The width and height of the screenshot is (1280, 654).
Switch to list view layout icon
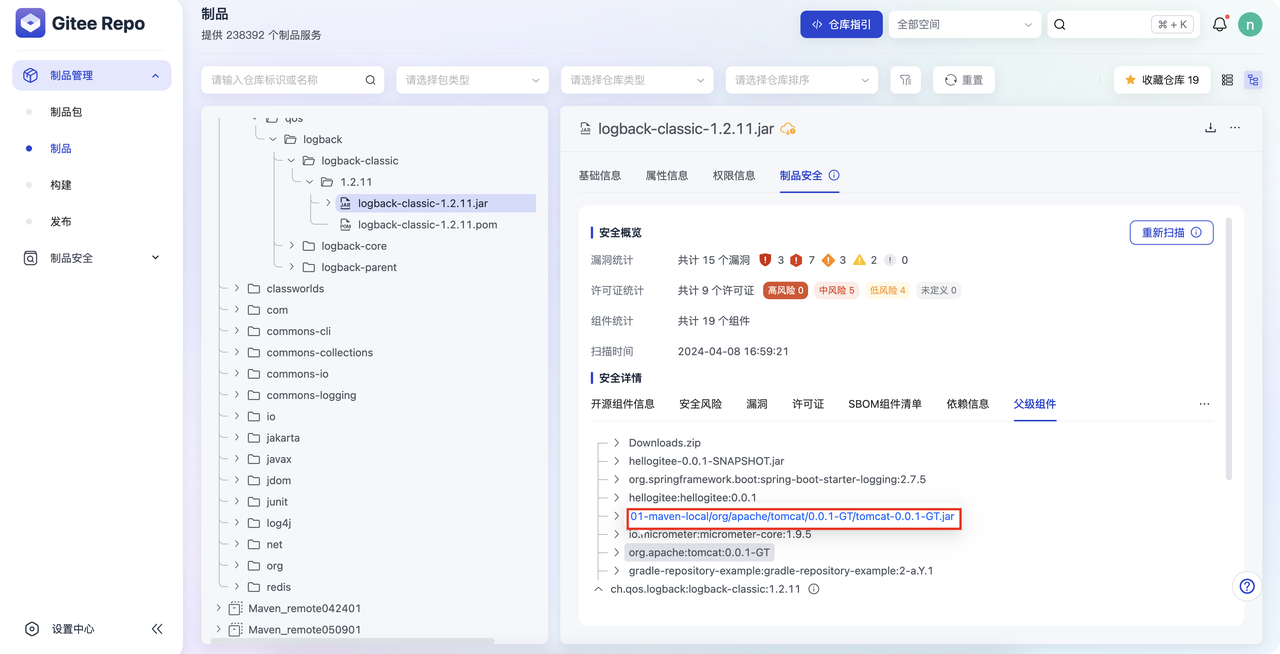1227,79
